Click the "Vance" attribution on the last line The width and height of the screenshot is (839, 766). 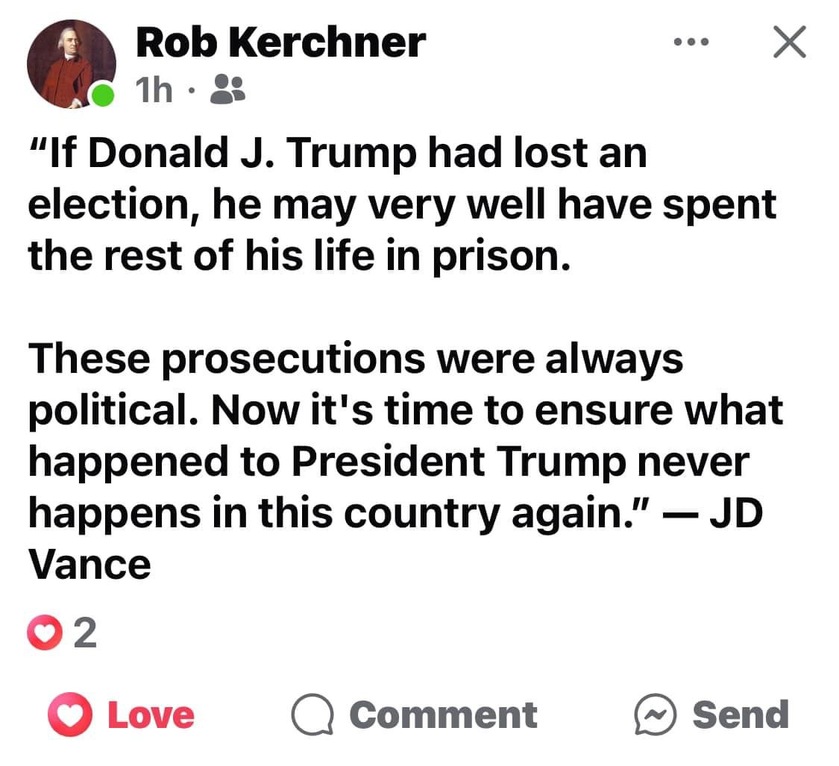coord(89,564)
